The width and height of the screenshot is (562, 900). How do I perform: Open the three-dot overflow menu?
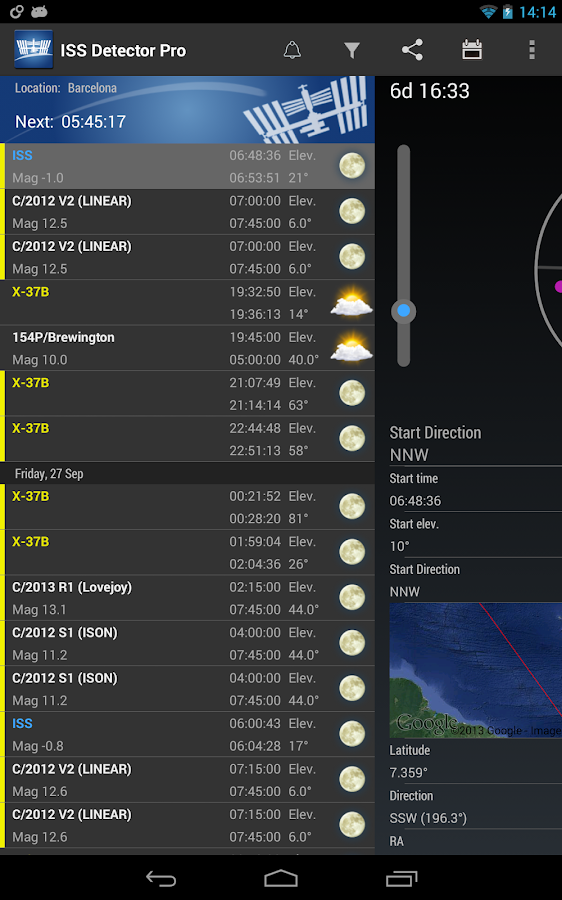(532, 50)
